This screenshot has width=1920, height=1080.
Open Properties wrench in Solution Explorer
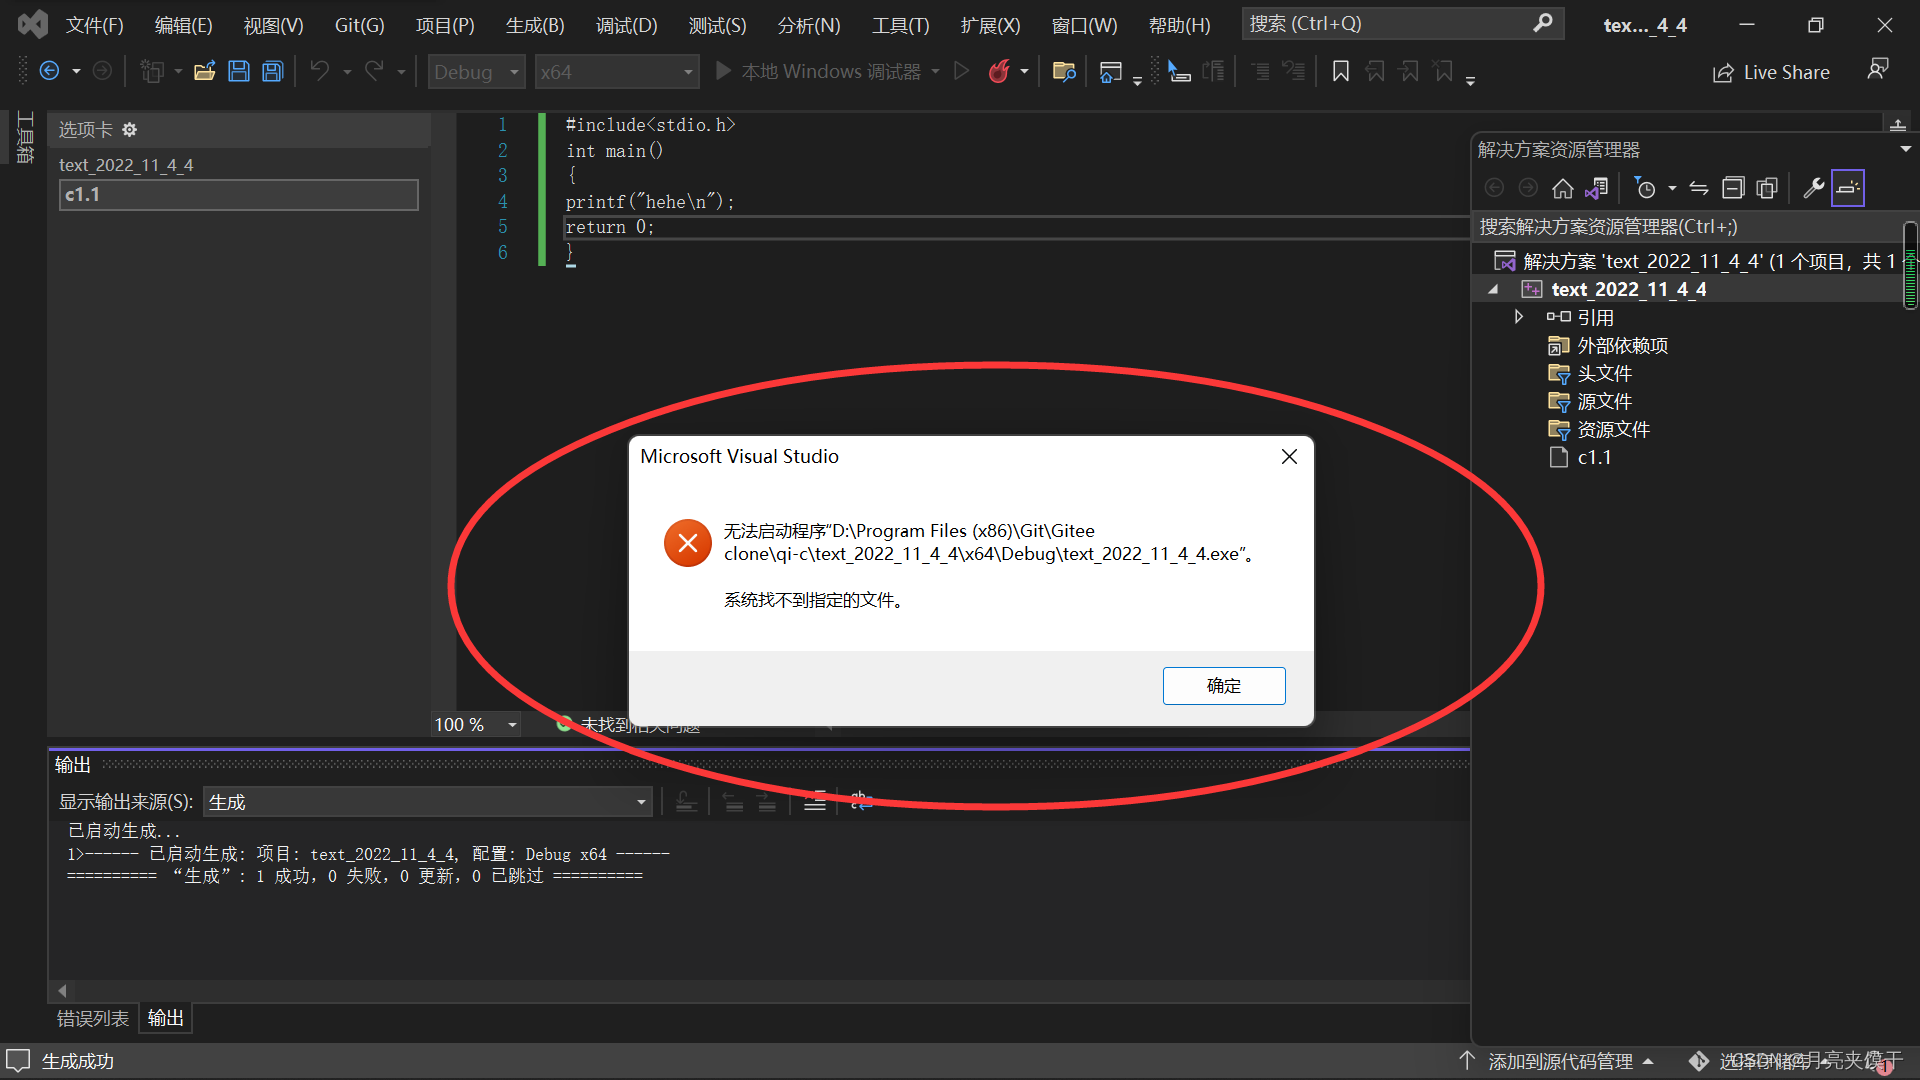(x=1813, y=188)
